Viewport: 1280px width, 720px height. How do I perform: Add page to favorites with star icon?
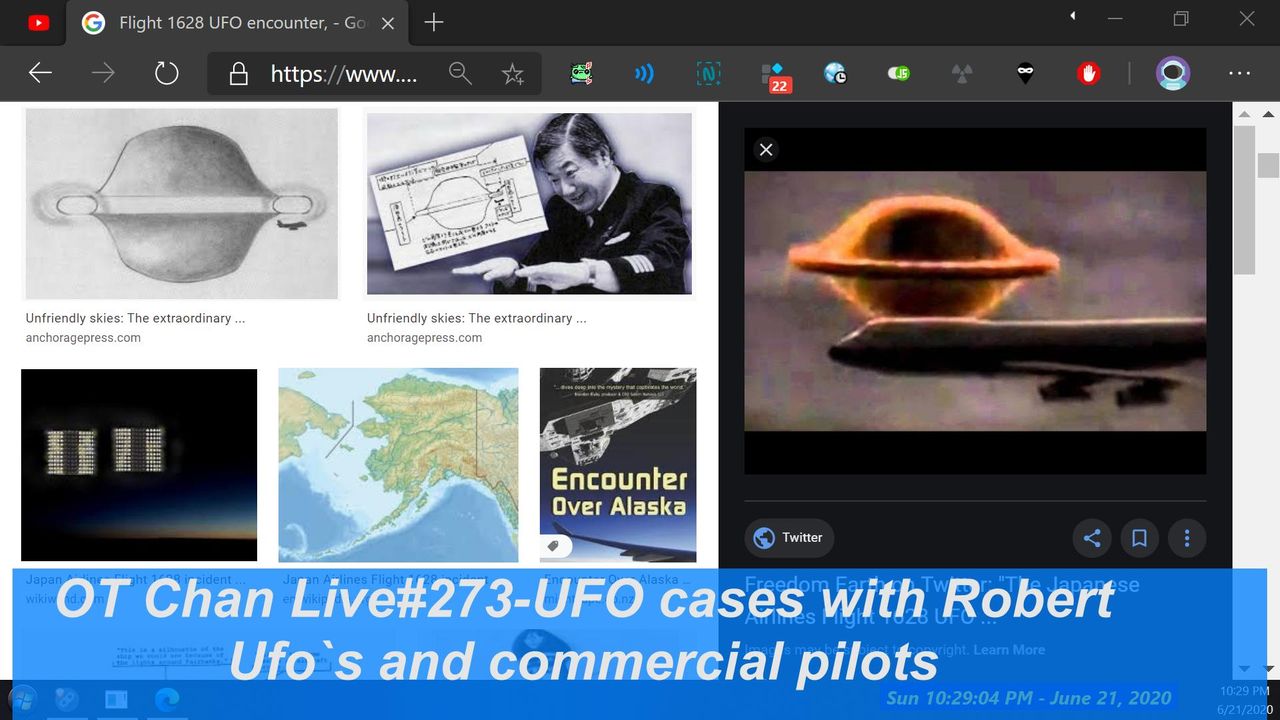click(x=513, y=74)
